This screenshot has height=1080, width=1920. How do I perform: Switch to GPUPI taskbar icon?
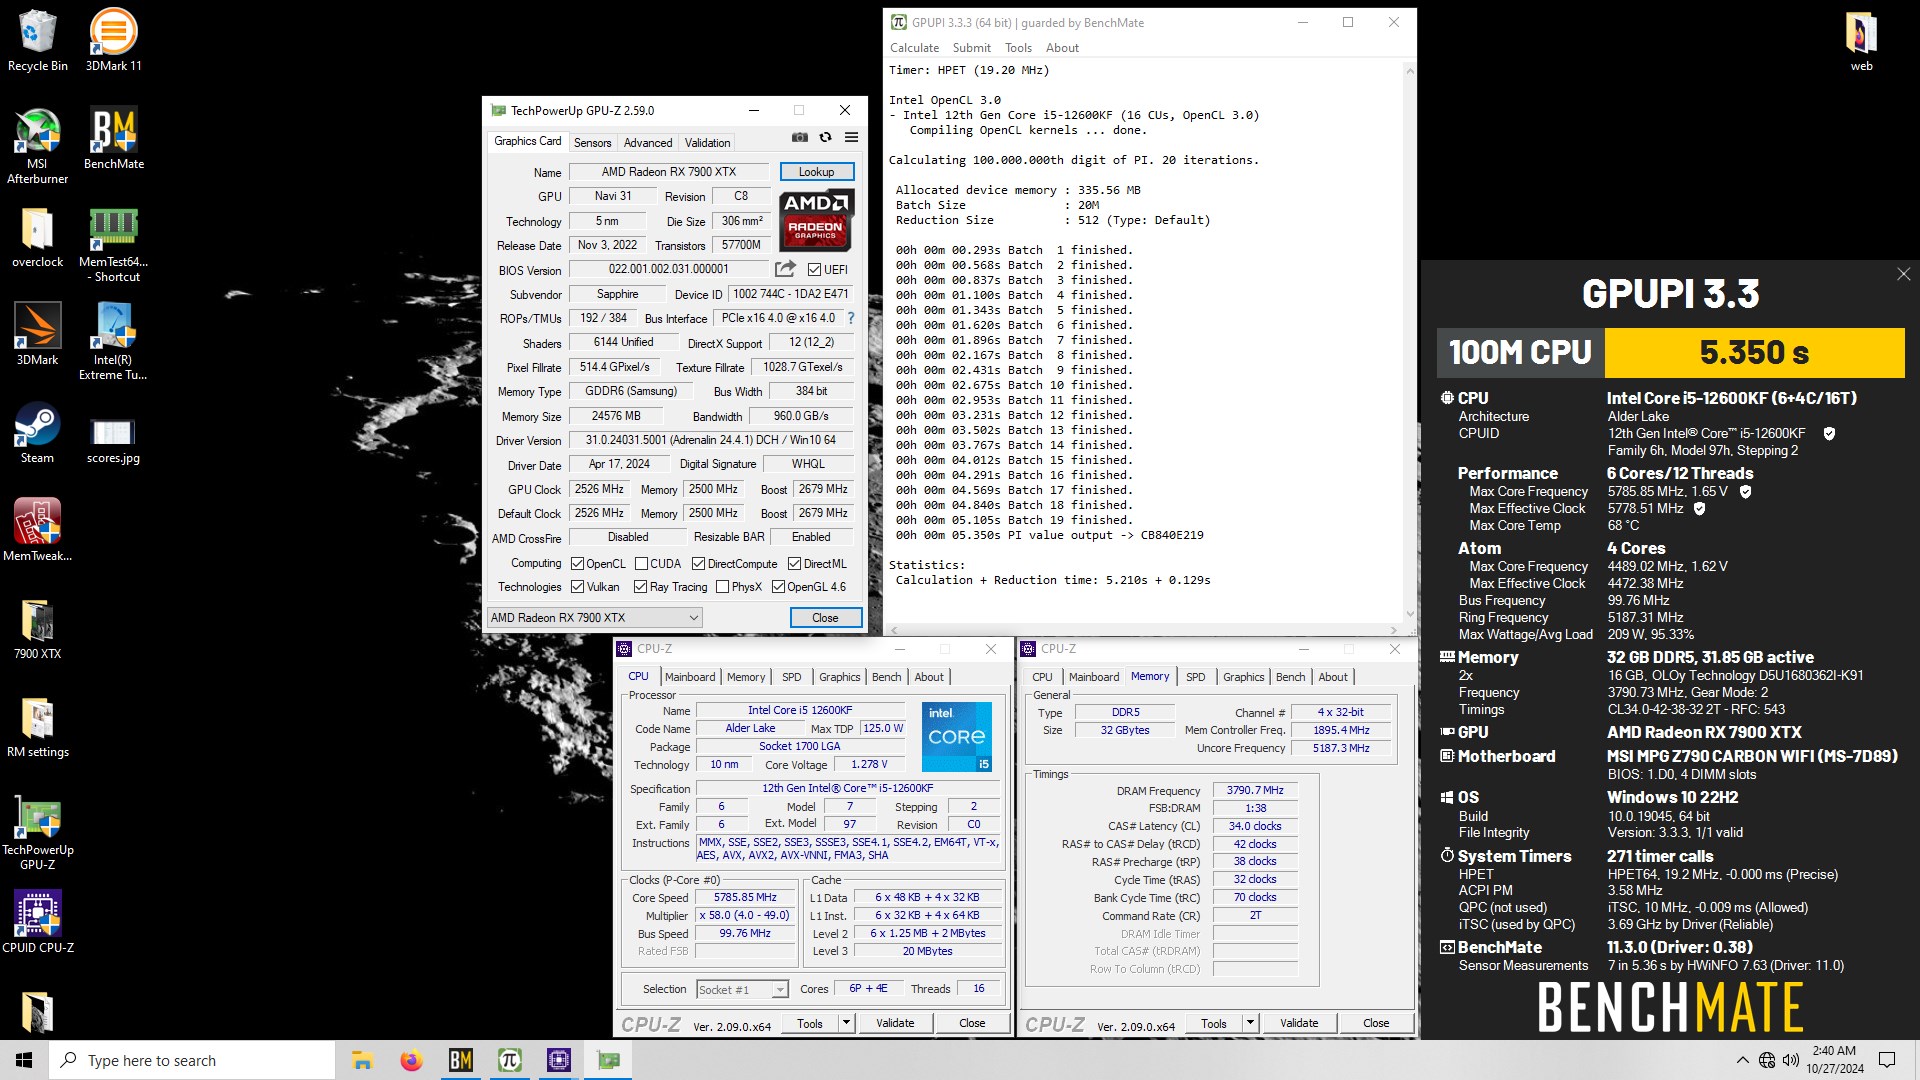pyautogui.click(x=509, y=1060)
